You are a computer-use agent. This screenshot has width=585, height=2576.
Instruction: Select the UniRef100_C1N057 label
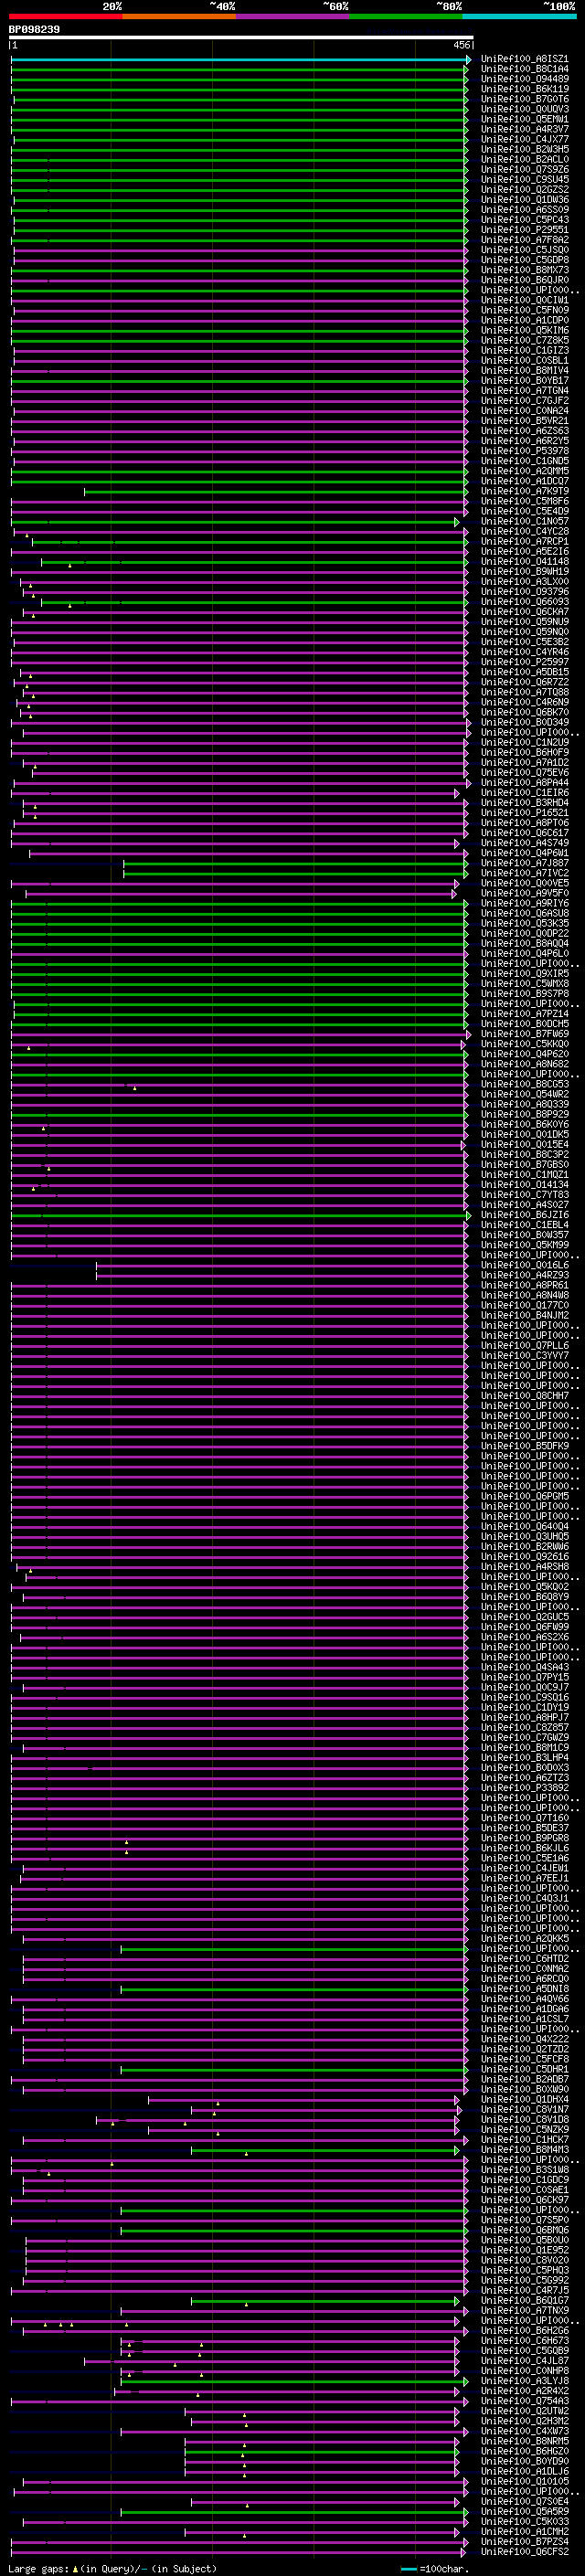click(524, 521)
